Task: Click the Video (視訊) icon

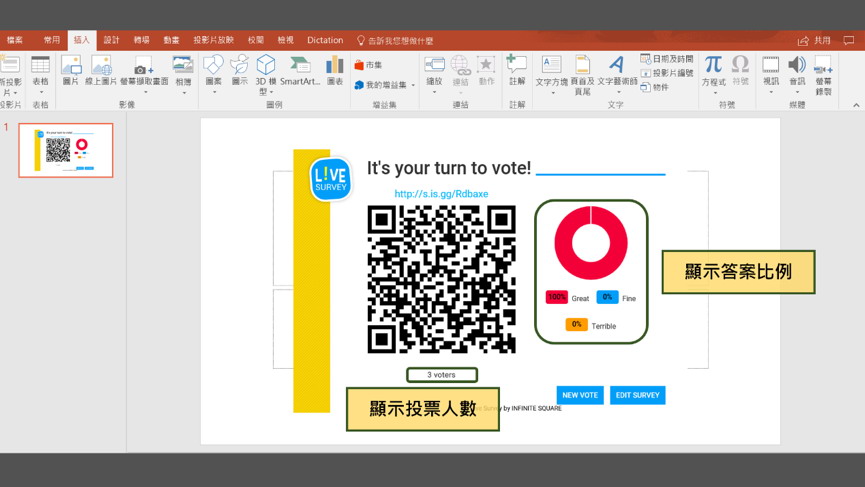Action: point(771,65)
